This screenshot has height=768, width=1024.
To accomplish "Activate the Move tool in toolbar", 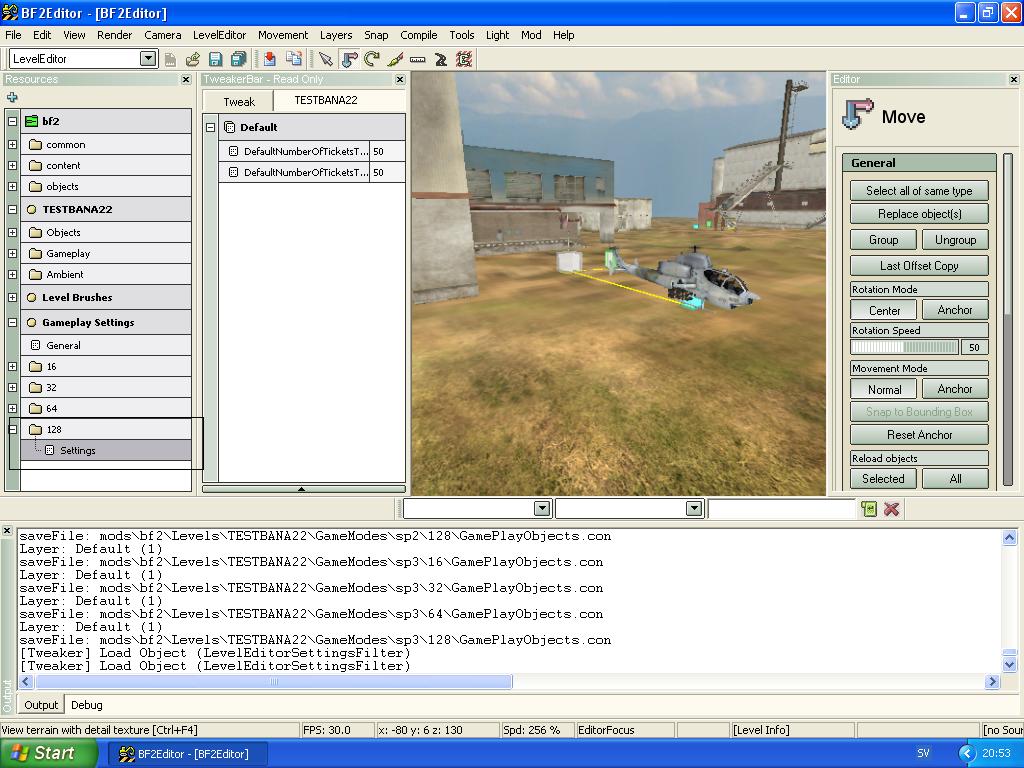I will click(x=349, y=59).
